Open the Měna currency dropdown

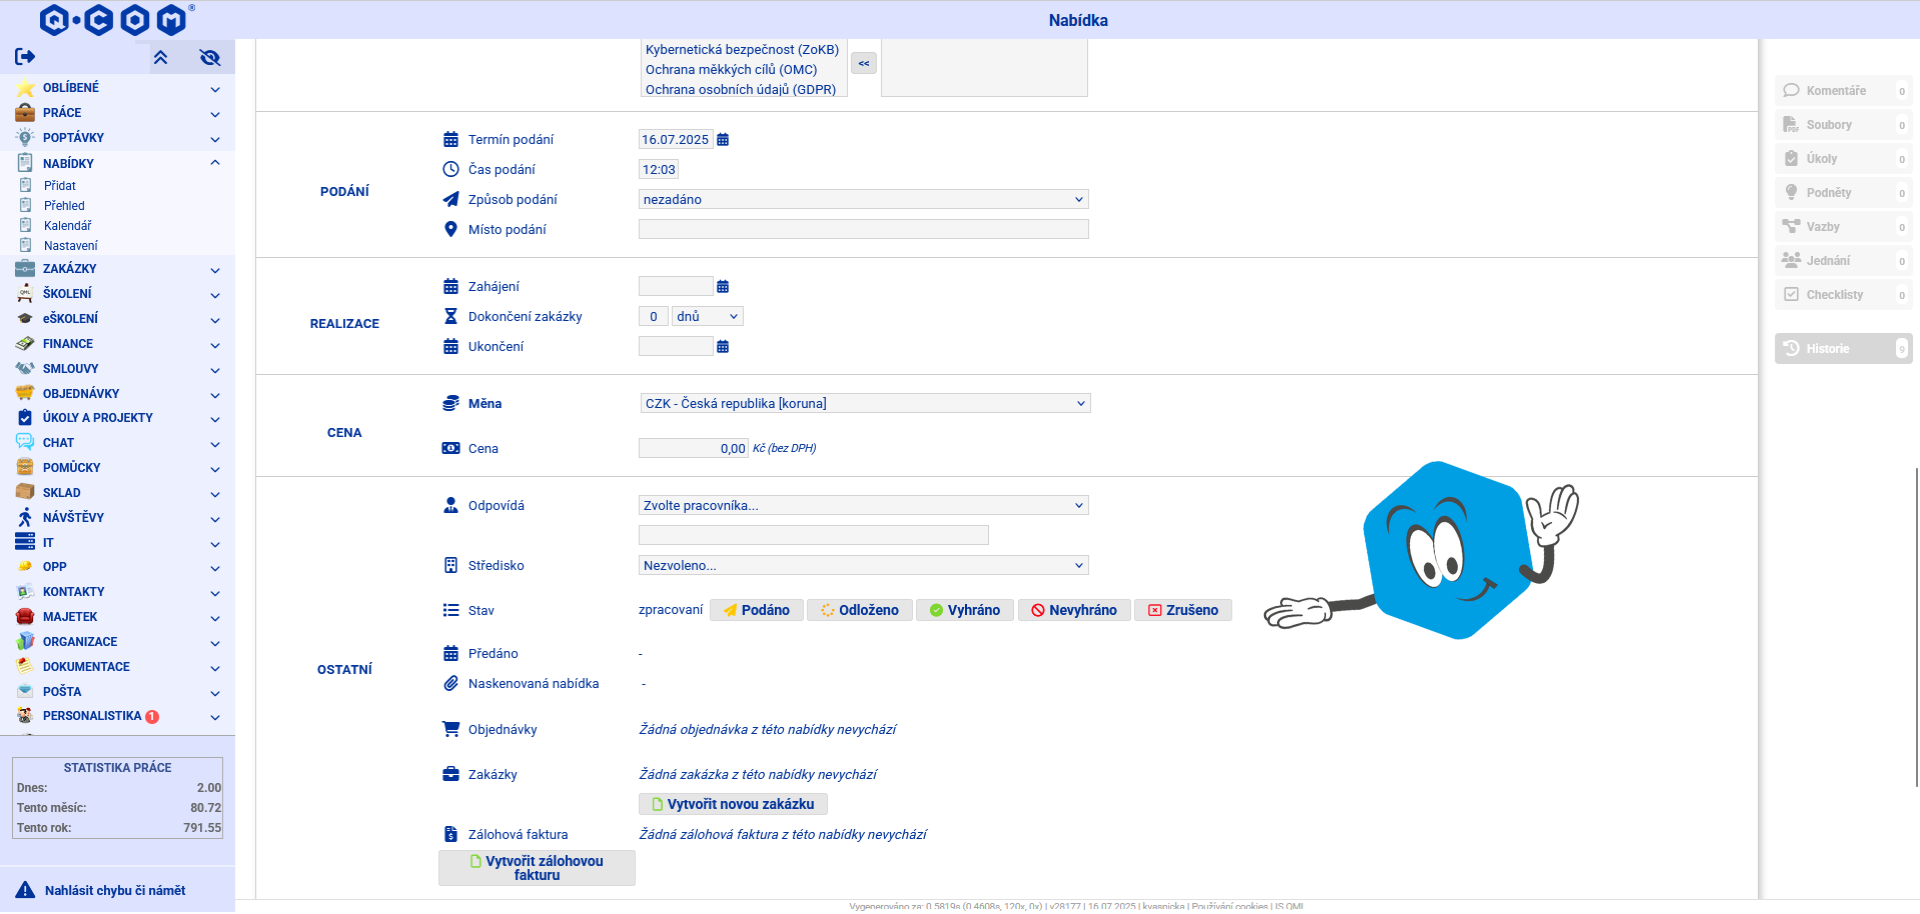coord(864,404)
